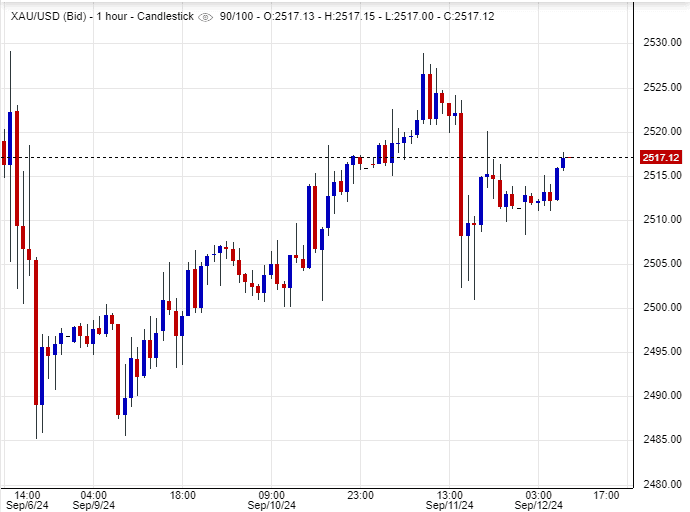Click the 90/100 bar counter text
Image resolution: width=690 pixels, height=512 pixels.
[238, 17]
